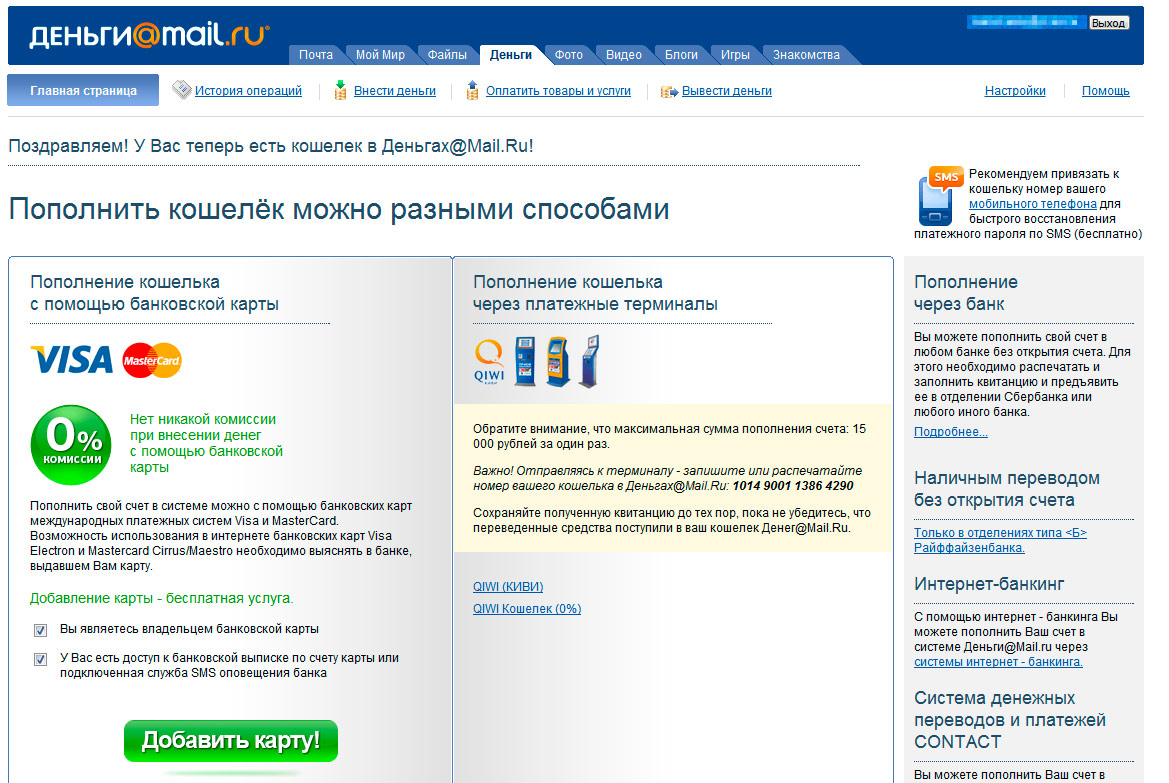Go to the Фото tab

569,54
